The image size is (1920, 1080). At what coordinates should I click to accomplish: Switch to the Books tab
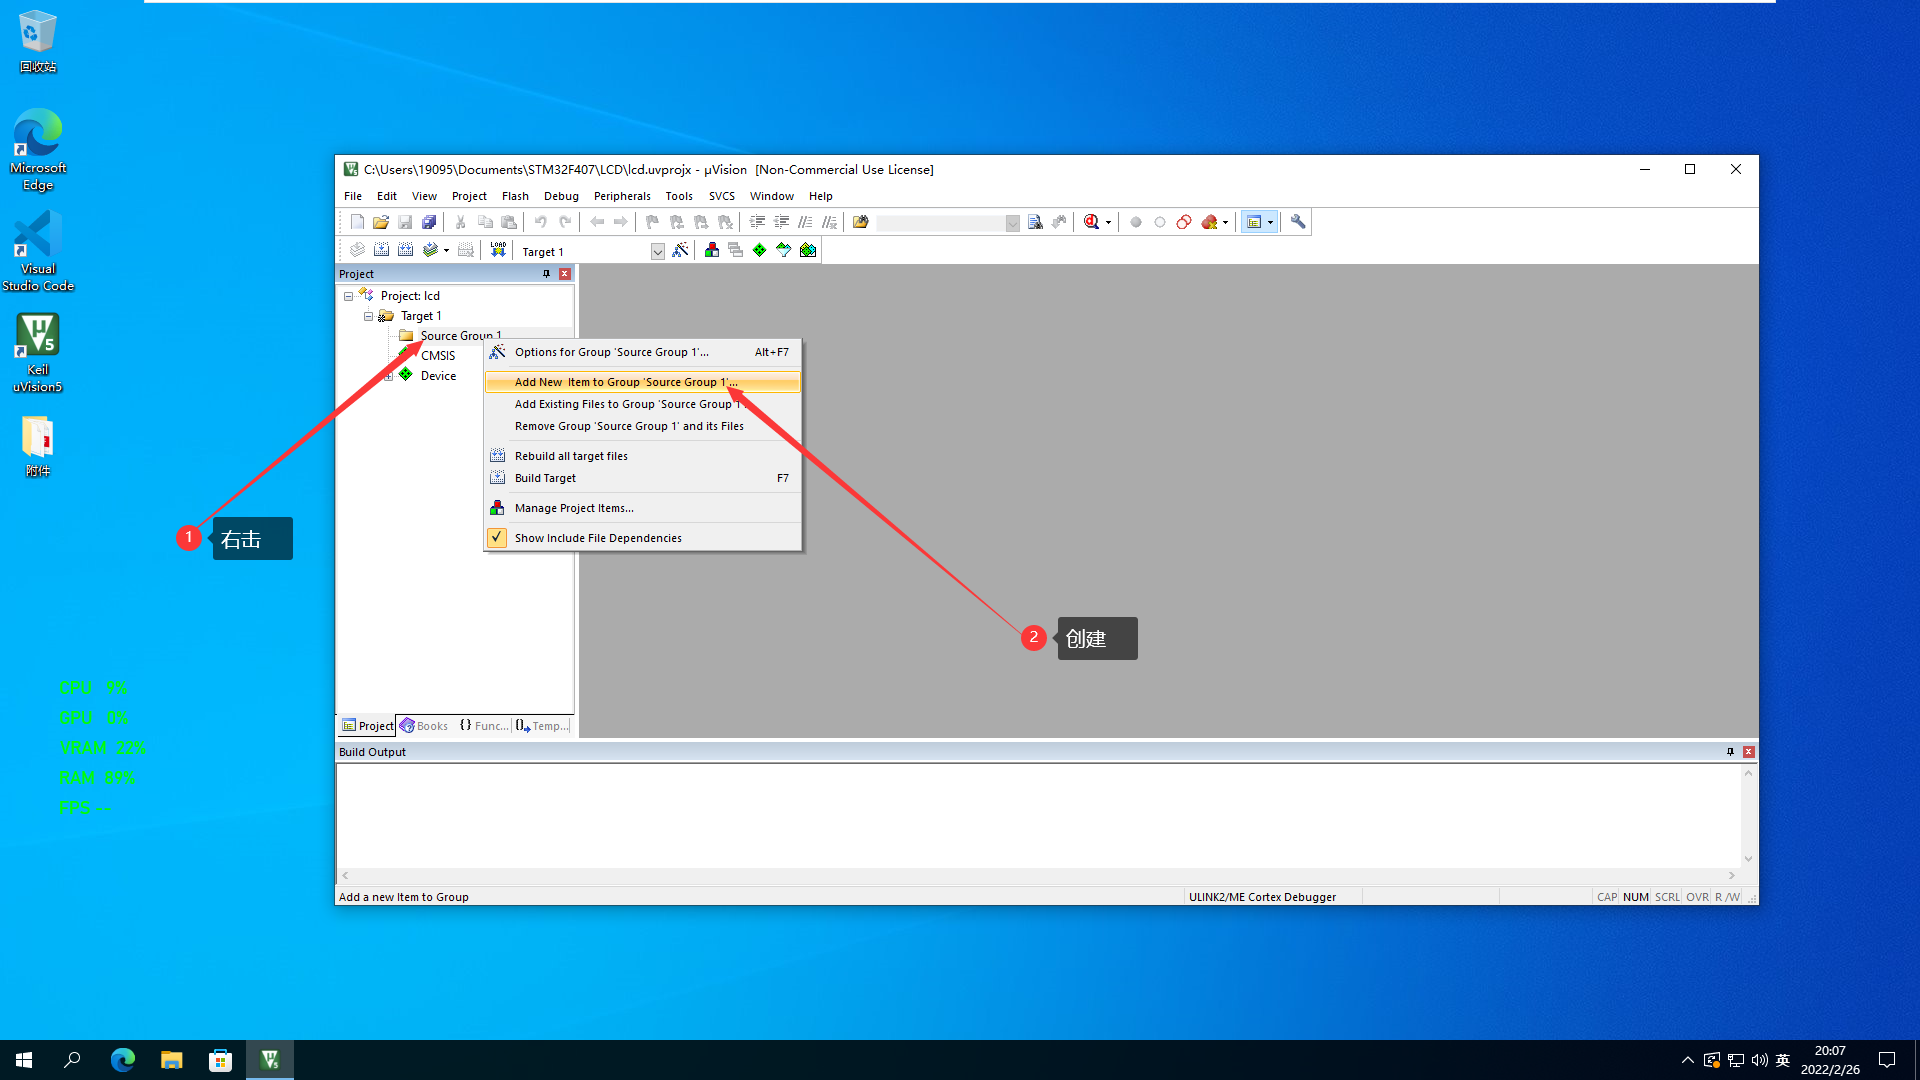pos(424,726)
